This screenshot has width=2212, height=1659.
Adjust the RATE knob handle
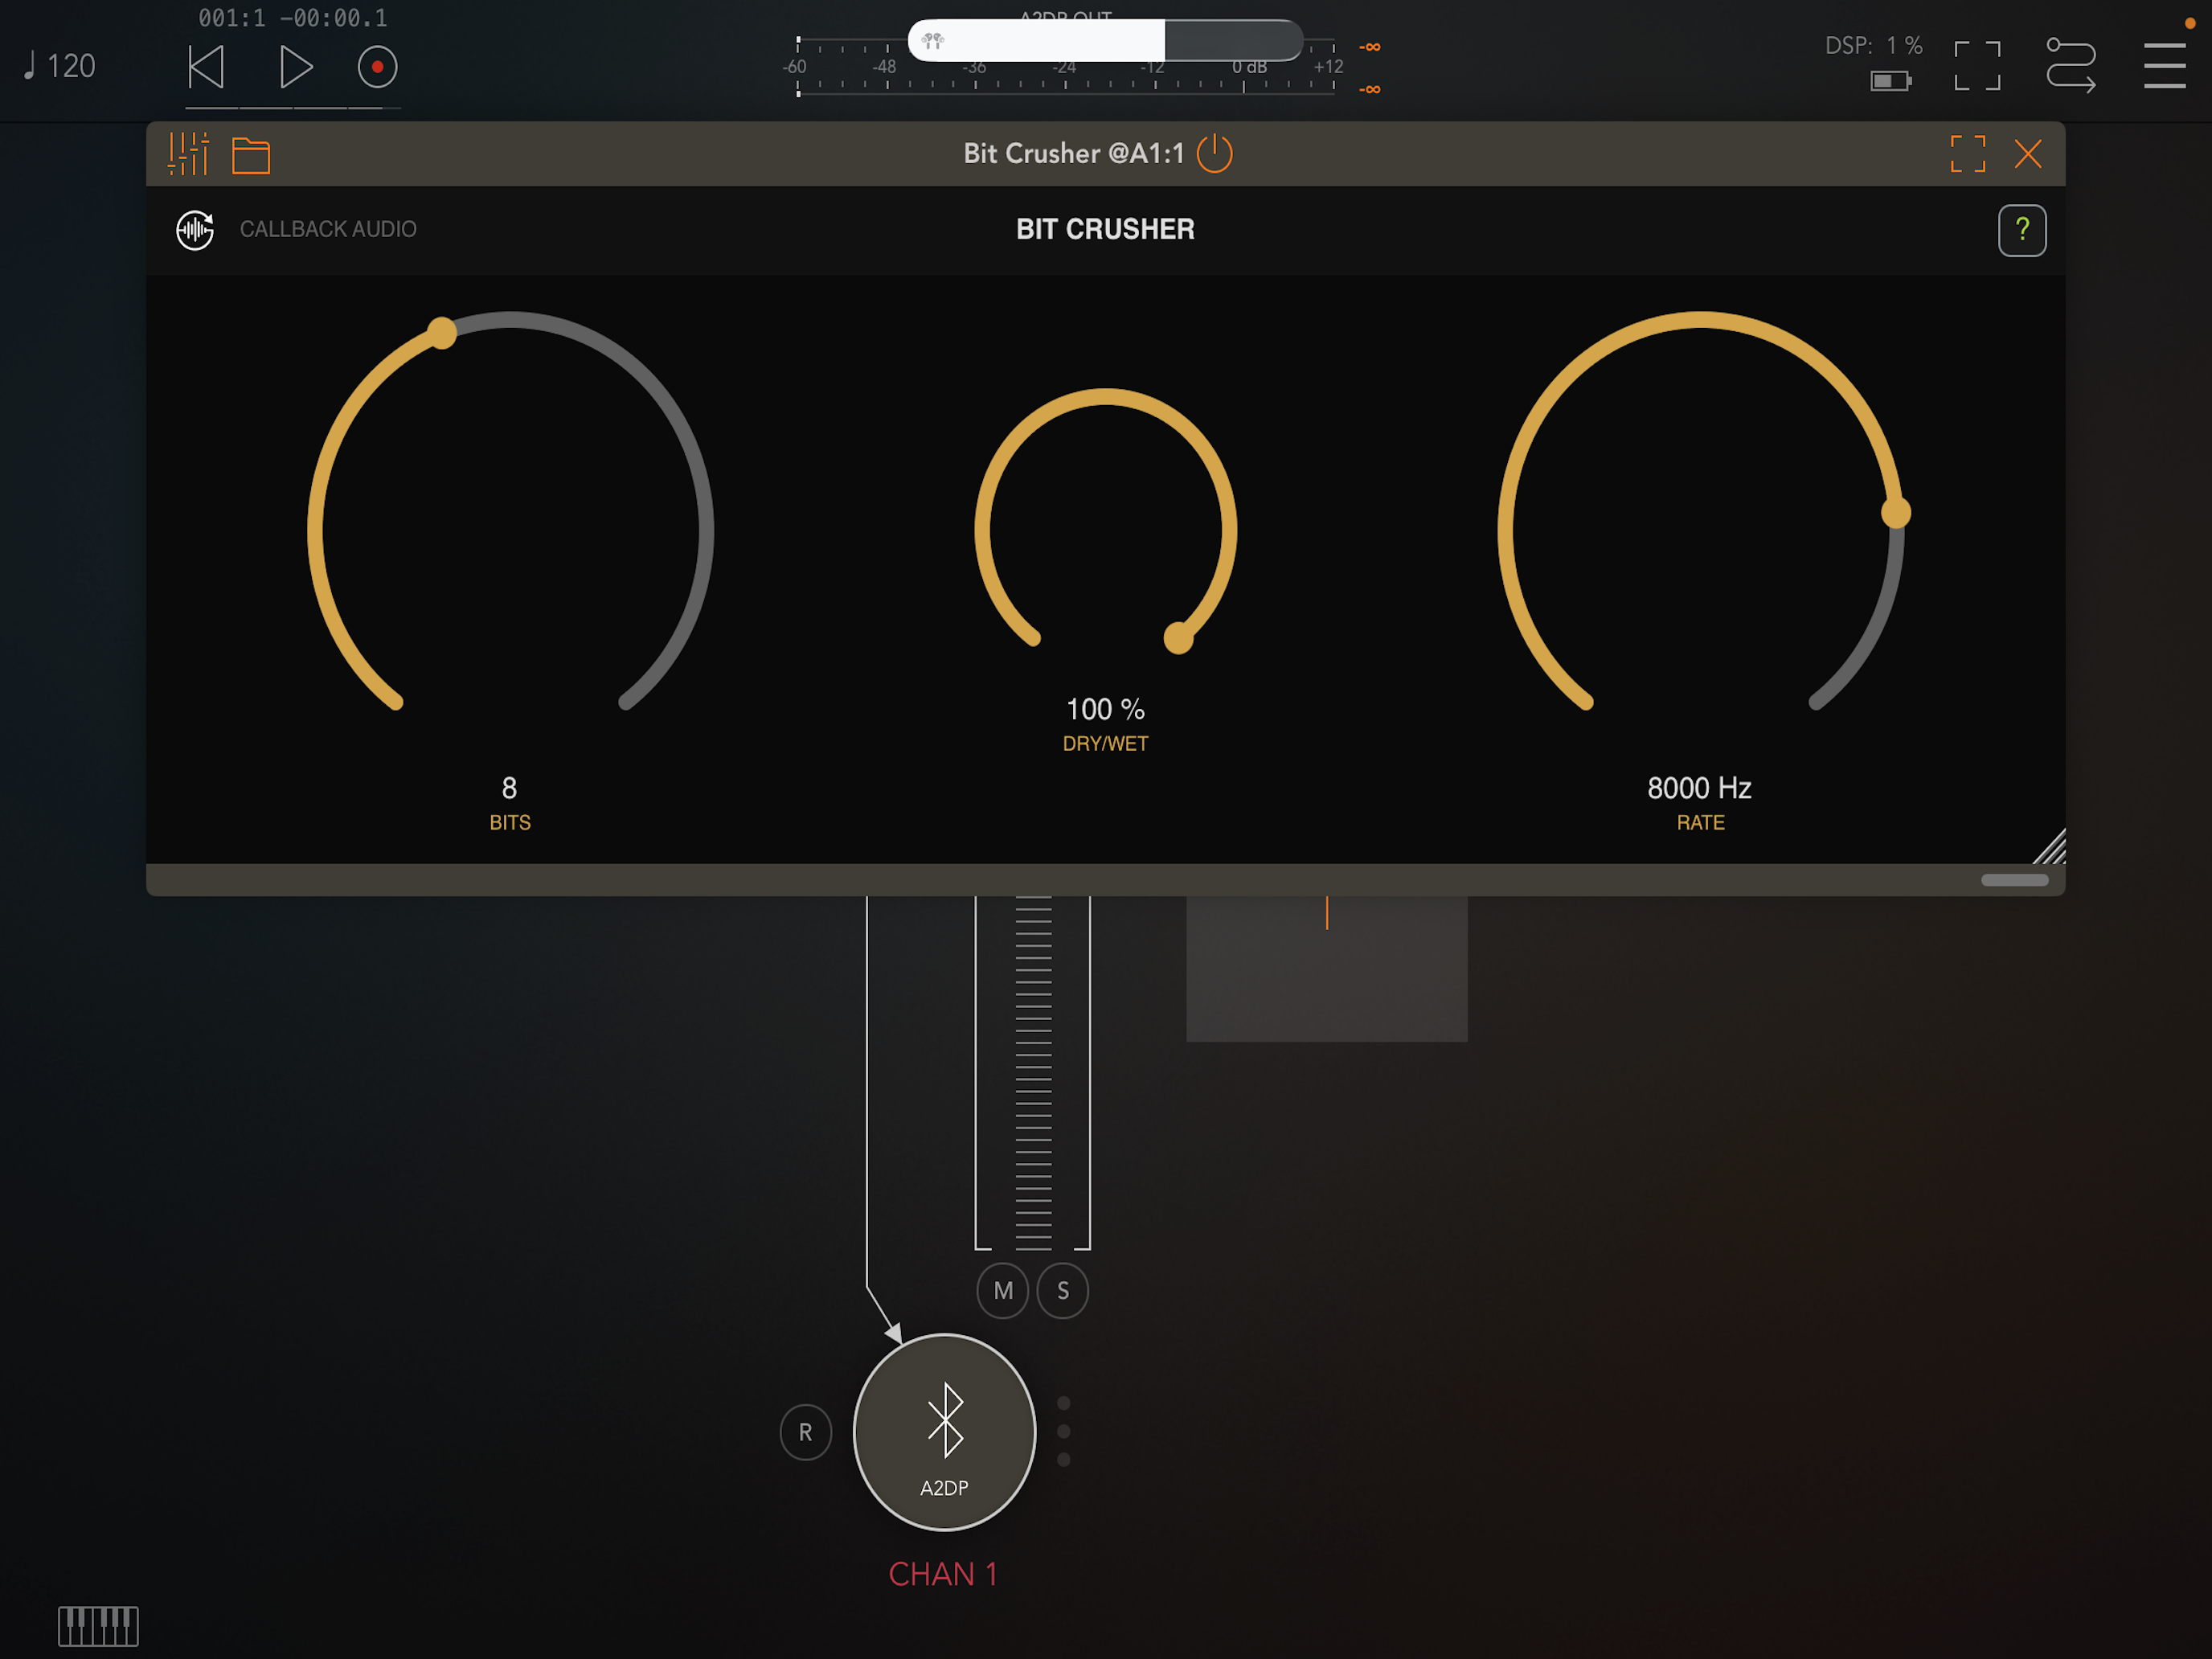[1895, 513]
